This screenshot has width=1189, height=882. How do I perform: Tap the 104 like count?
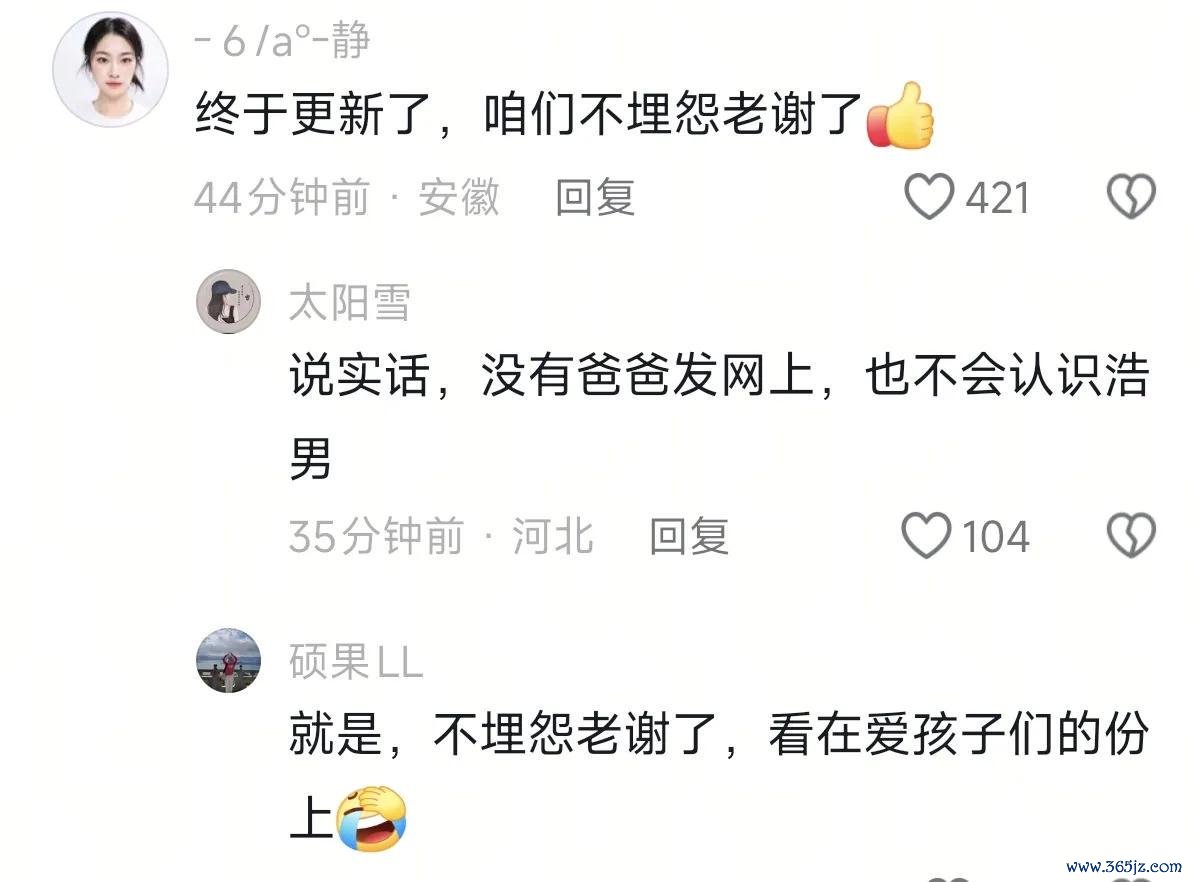(x=996, y=537)
